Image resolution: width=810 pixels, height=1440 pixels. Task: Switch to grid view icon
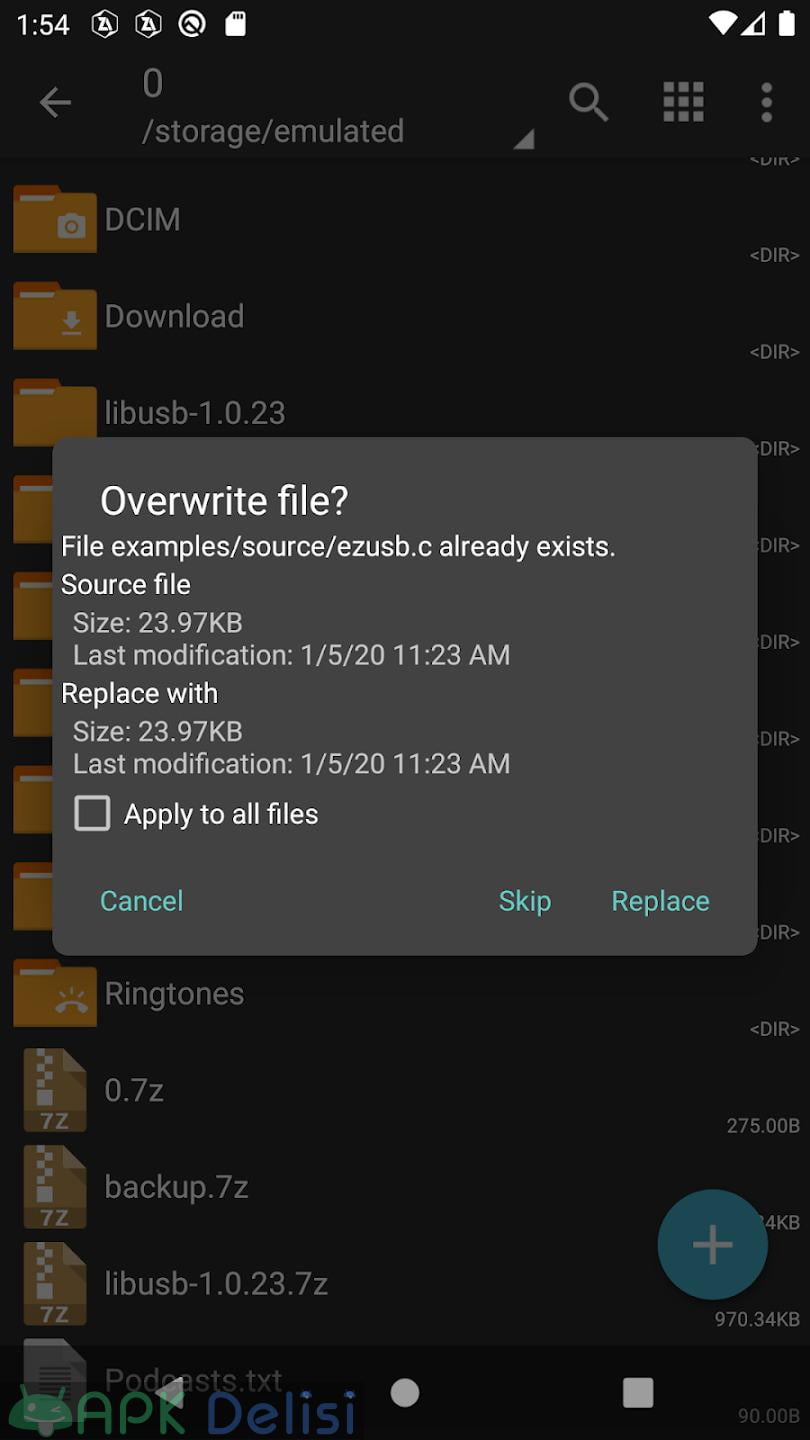tap(684, 102)
